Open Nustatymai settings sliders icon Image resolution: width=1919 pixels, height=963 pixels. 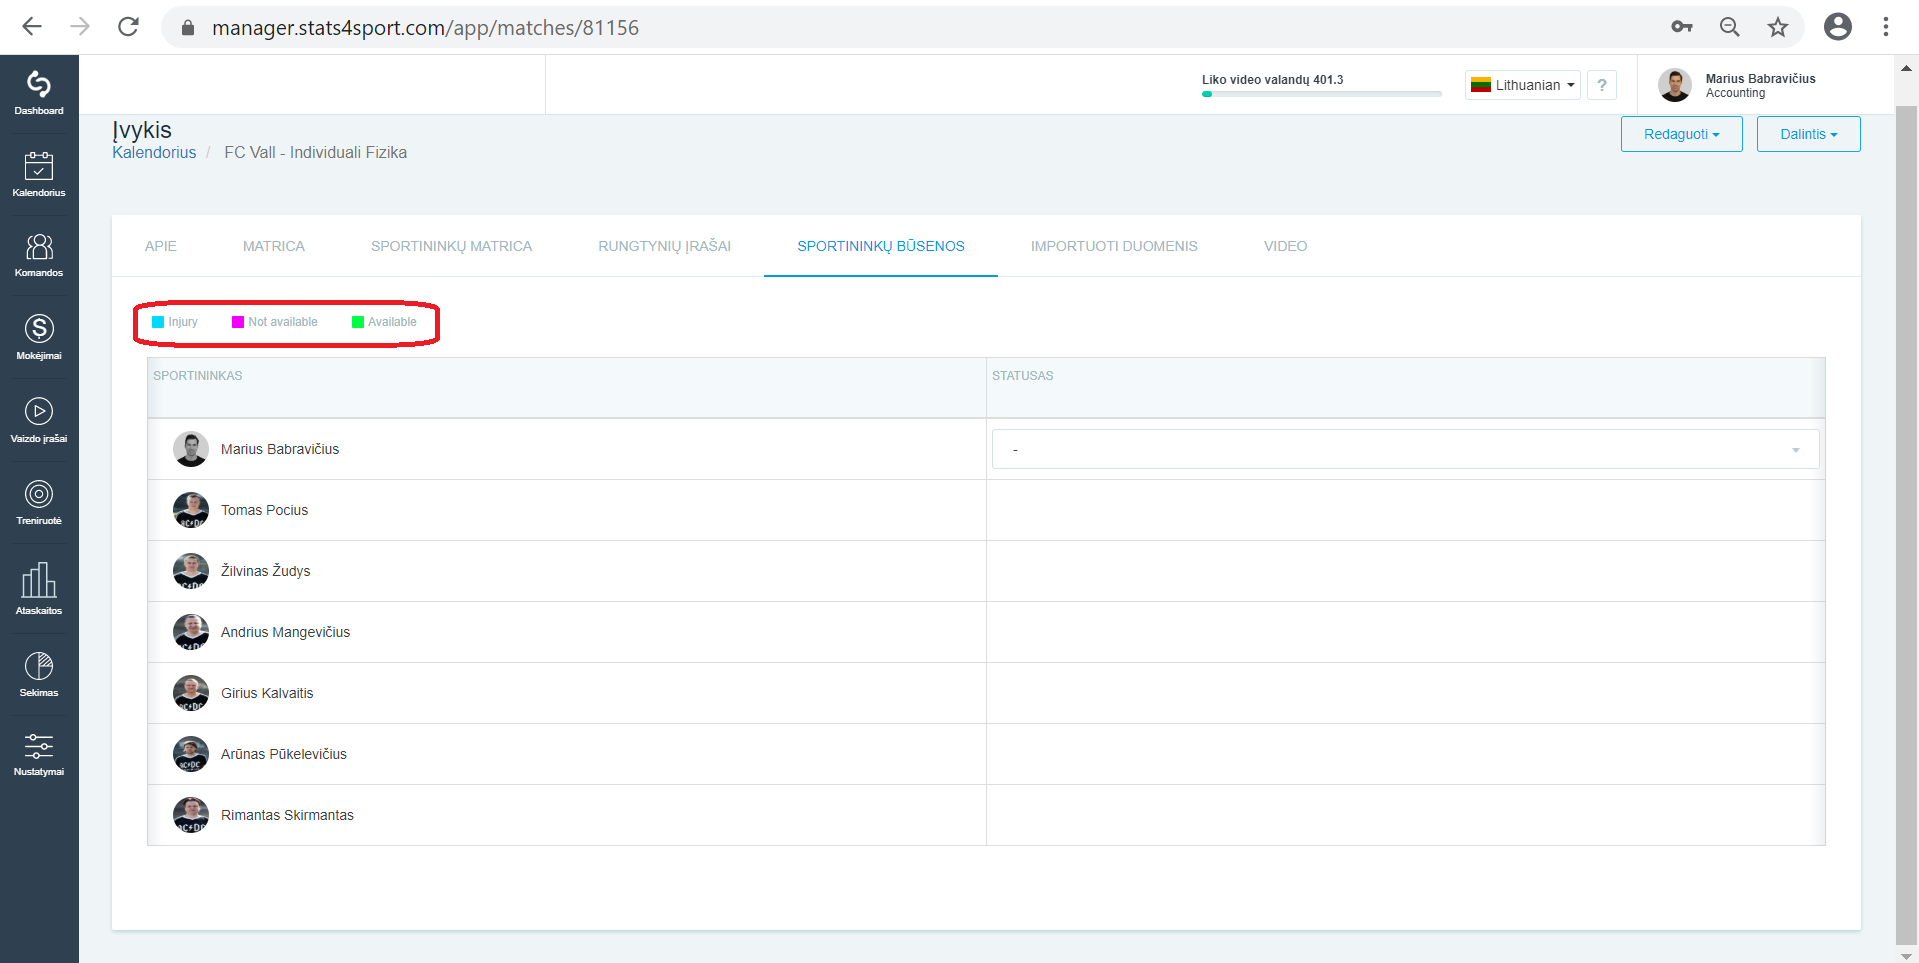pos(39,746)
